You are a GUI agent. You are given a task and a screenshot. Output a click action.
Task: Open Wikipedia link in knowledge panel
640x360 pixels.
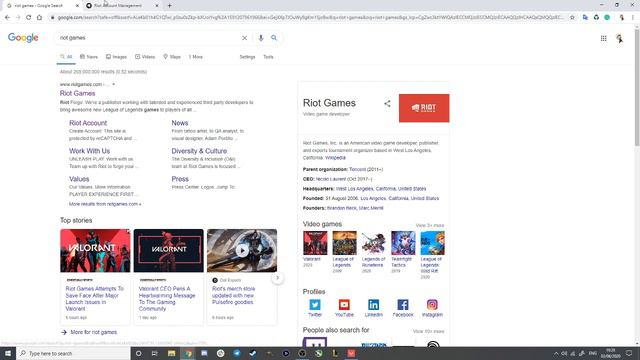[x=335, y=158]
